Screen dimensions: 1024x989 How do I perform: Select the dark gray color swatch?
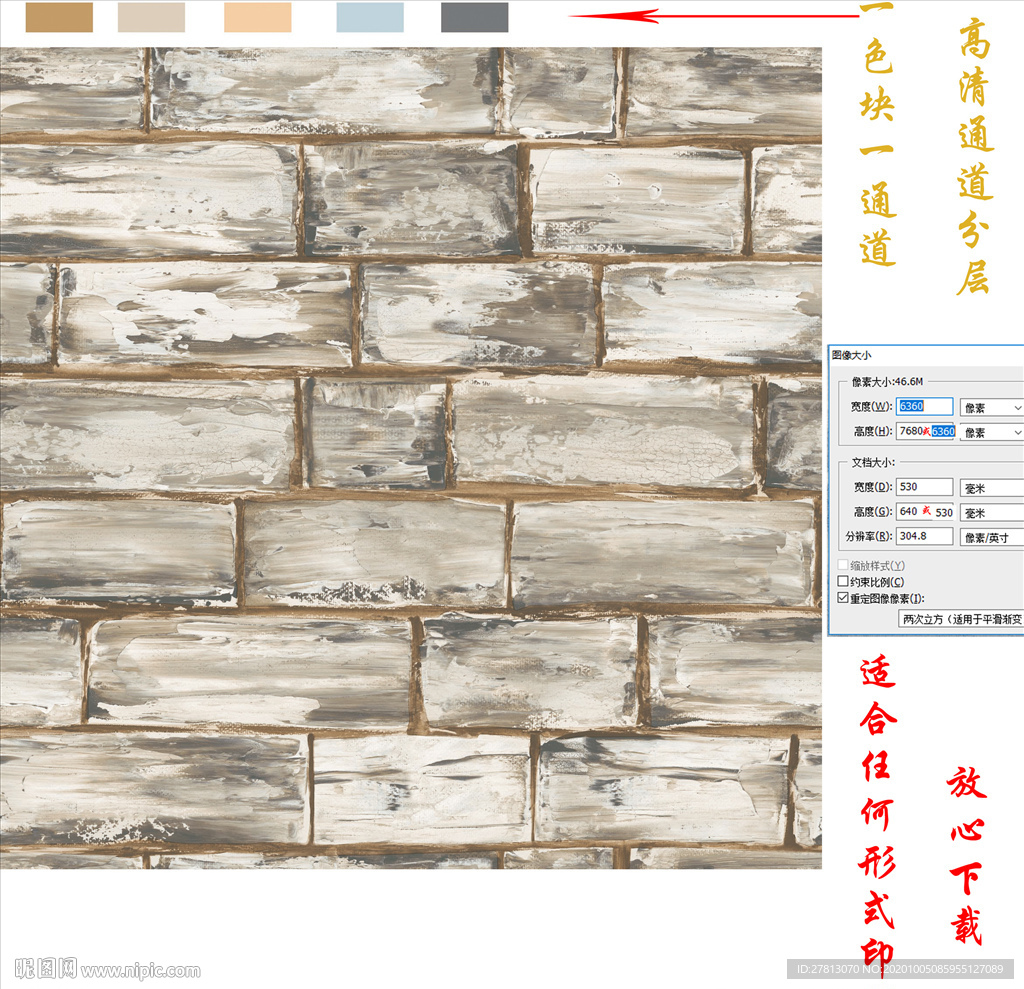click(x=474, y=17)
